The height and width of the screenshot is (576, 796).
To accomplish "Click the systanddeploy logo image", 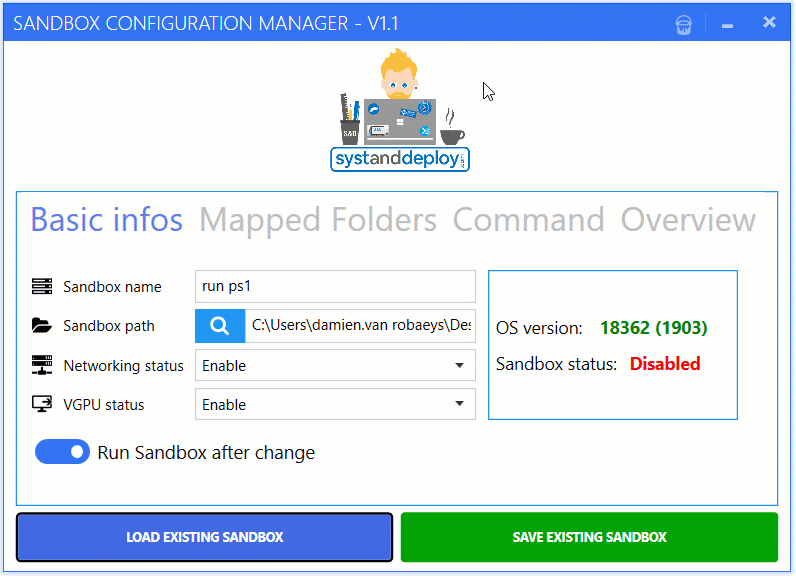I will coord(400,112).
